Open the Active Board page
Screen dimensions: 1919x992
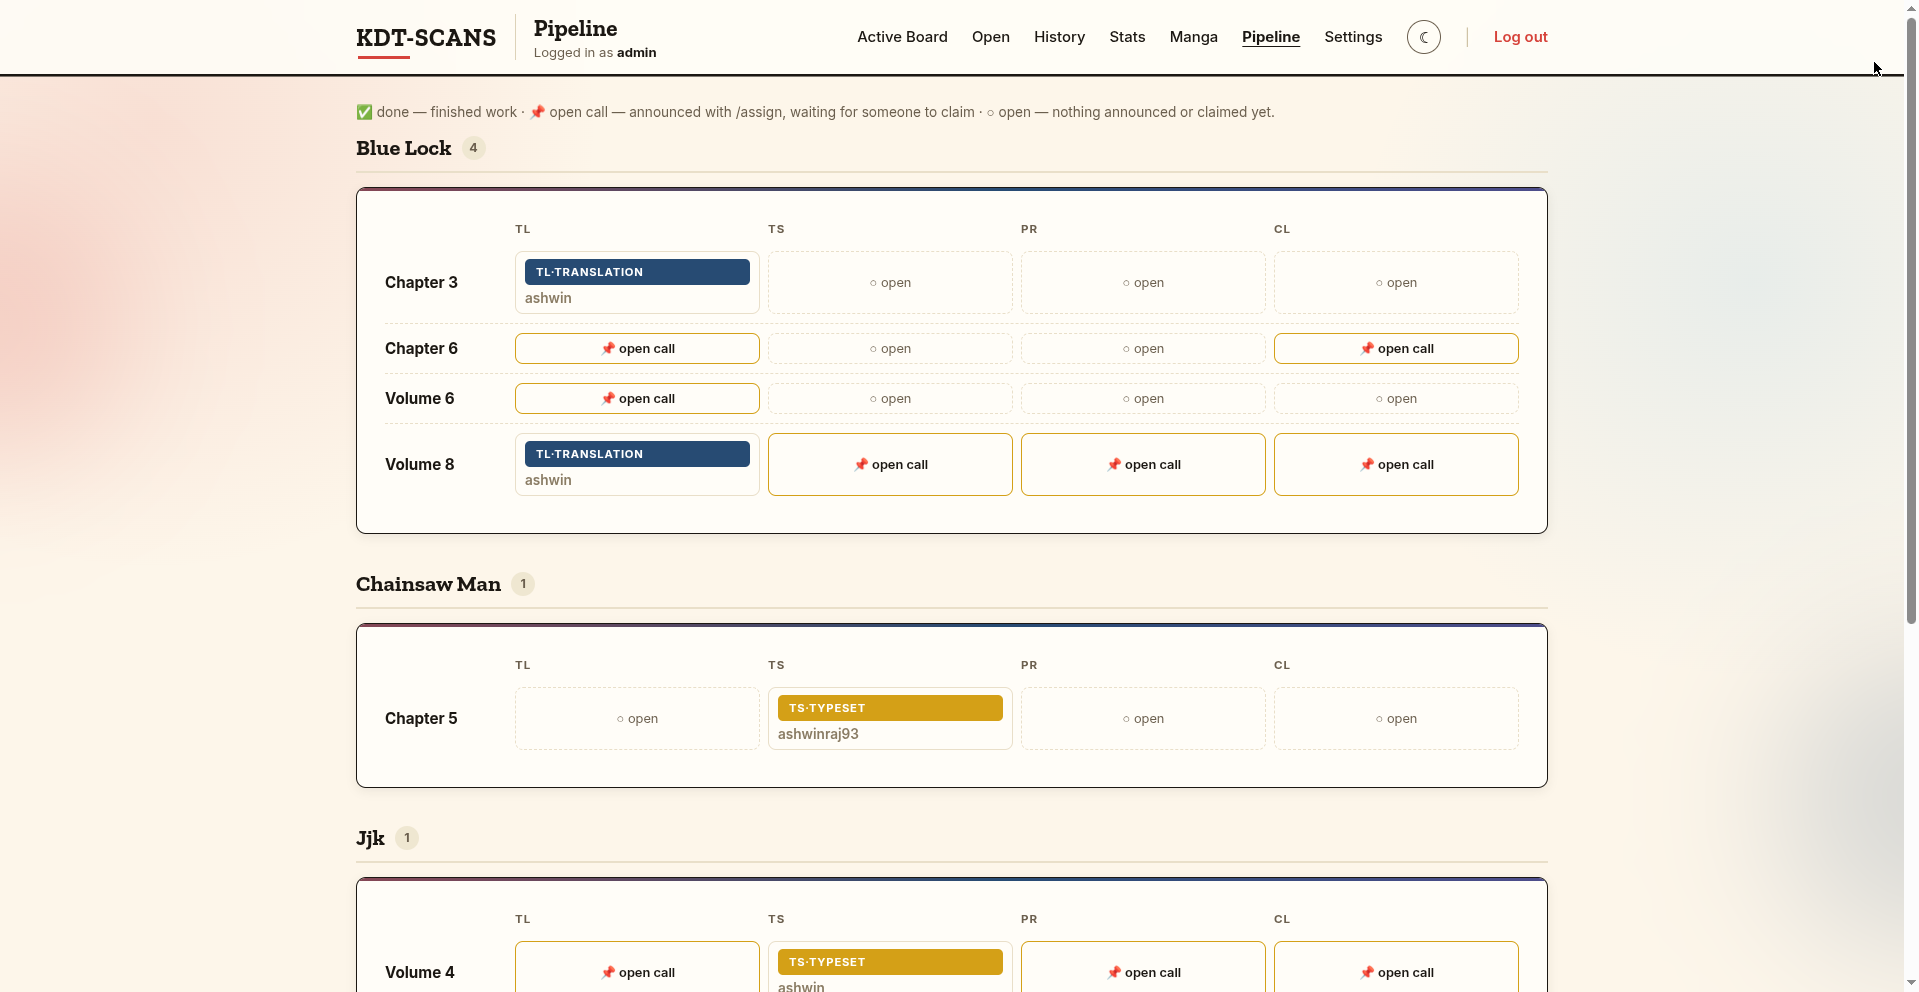click(x=902, y=37)
